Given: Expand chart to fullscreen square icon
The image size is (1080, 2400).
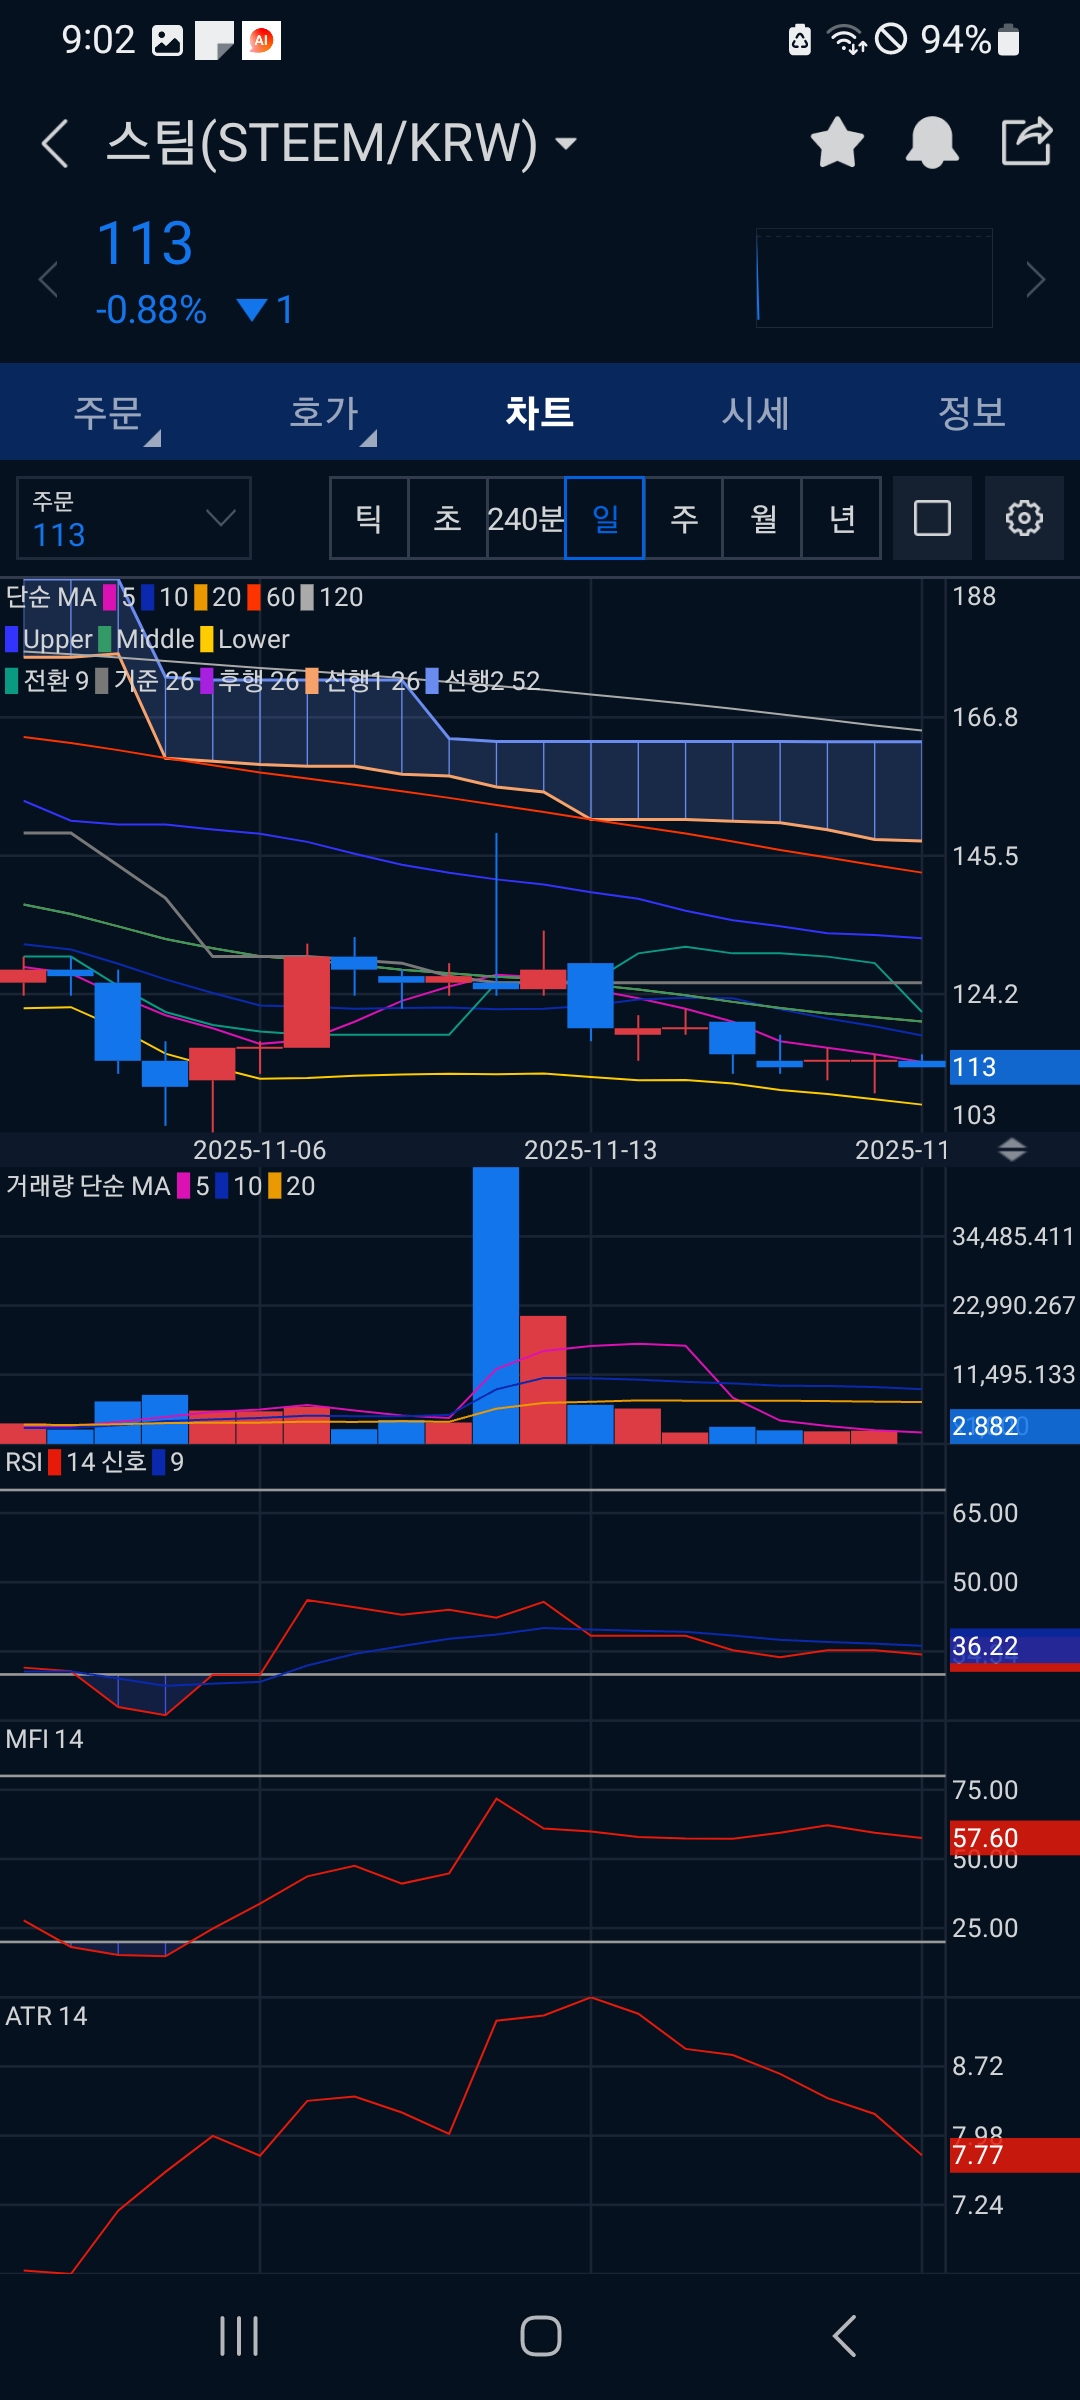Looking at the screenshot, I should (932, 518).
